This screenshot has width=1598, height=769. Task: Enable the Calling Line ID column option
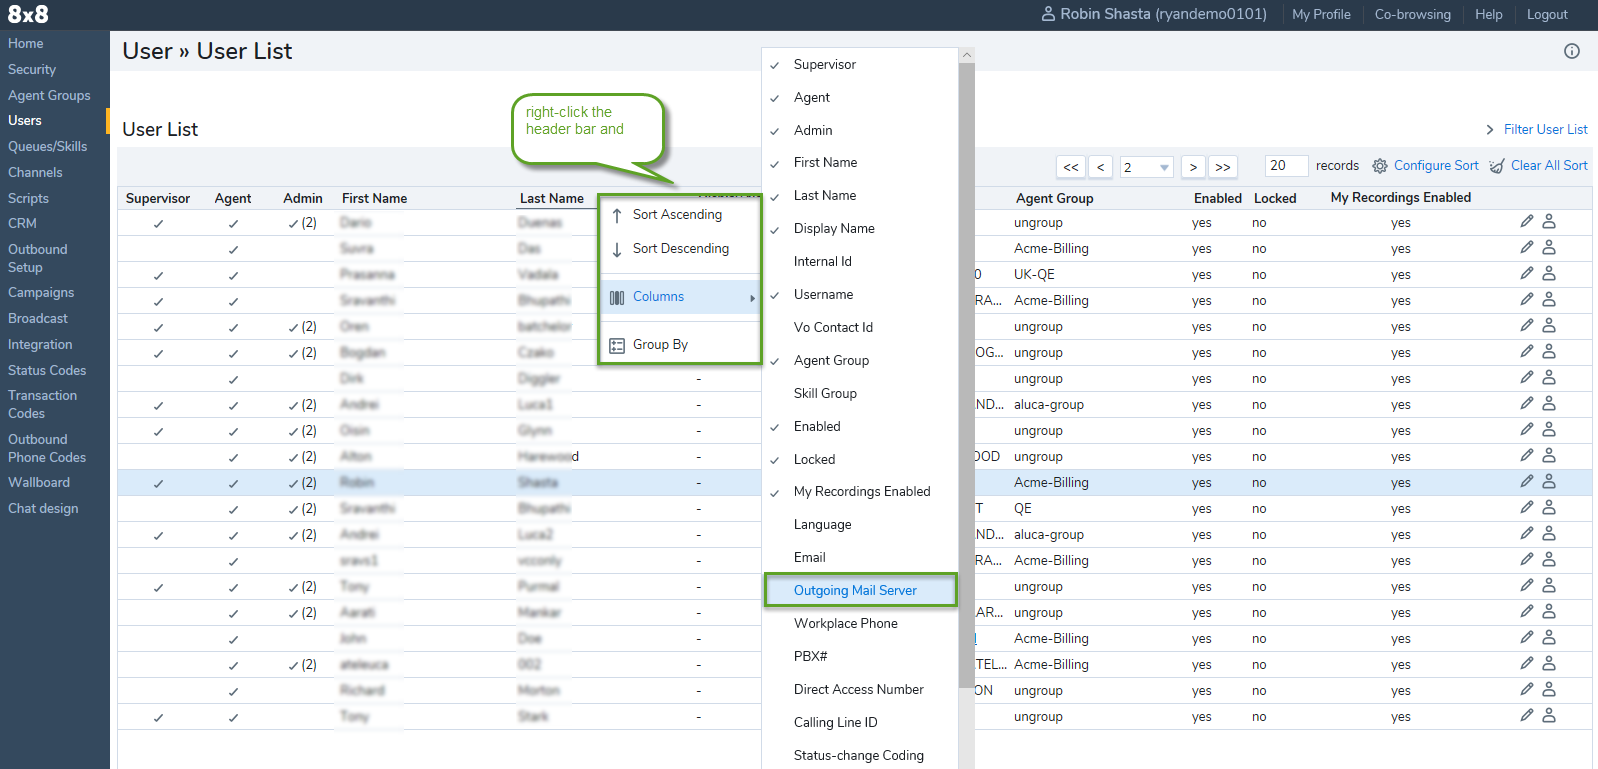tap(835, 722)
